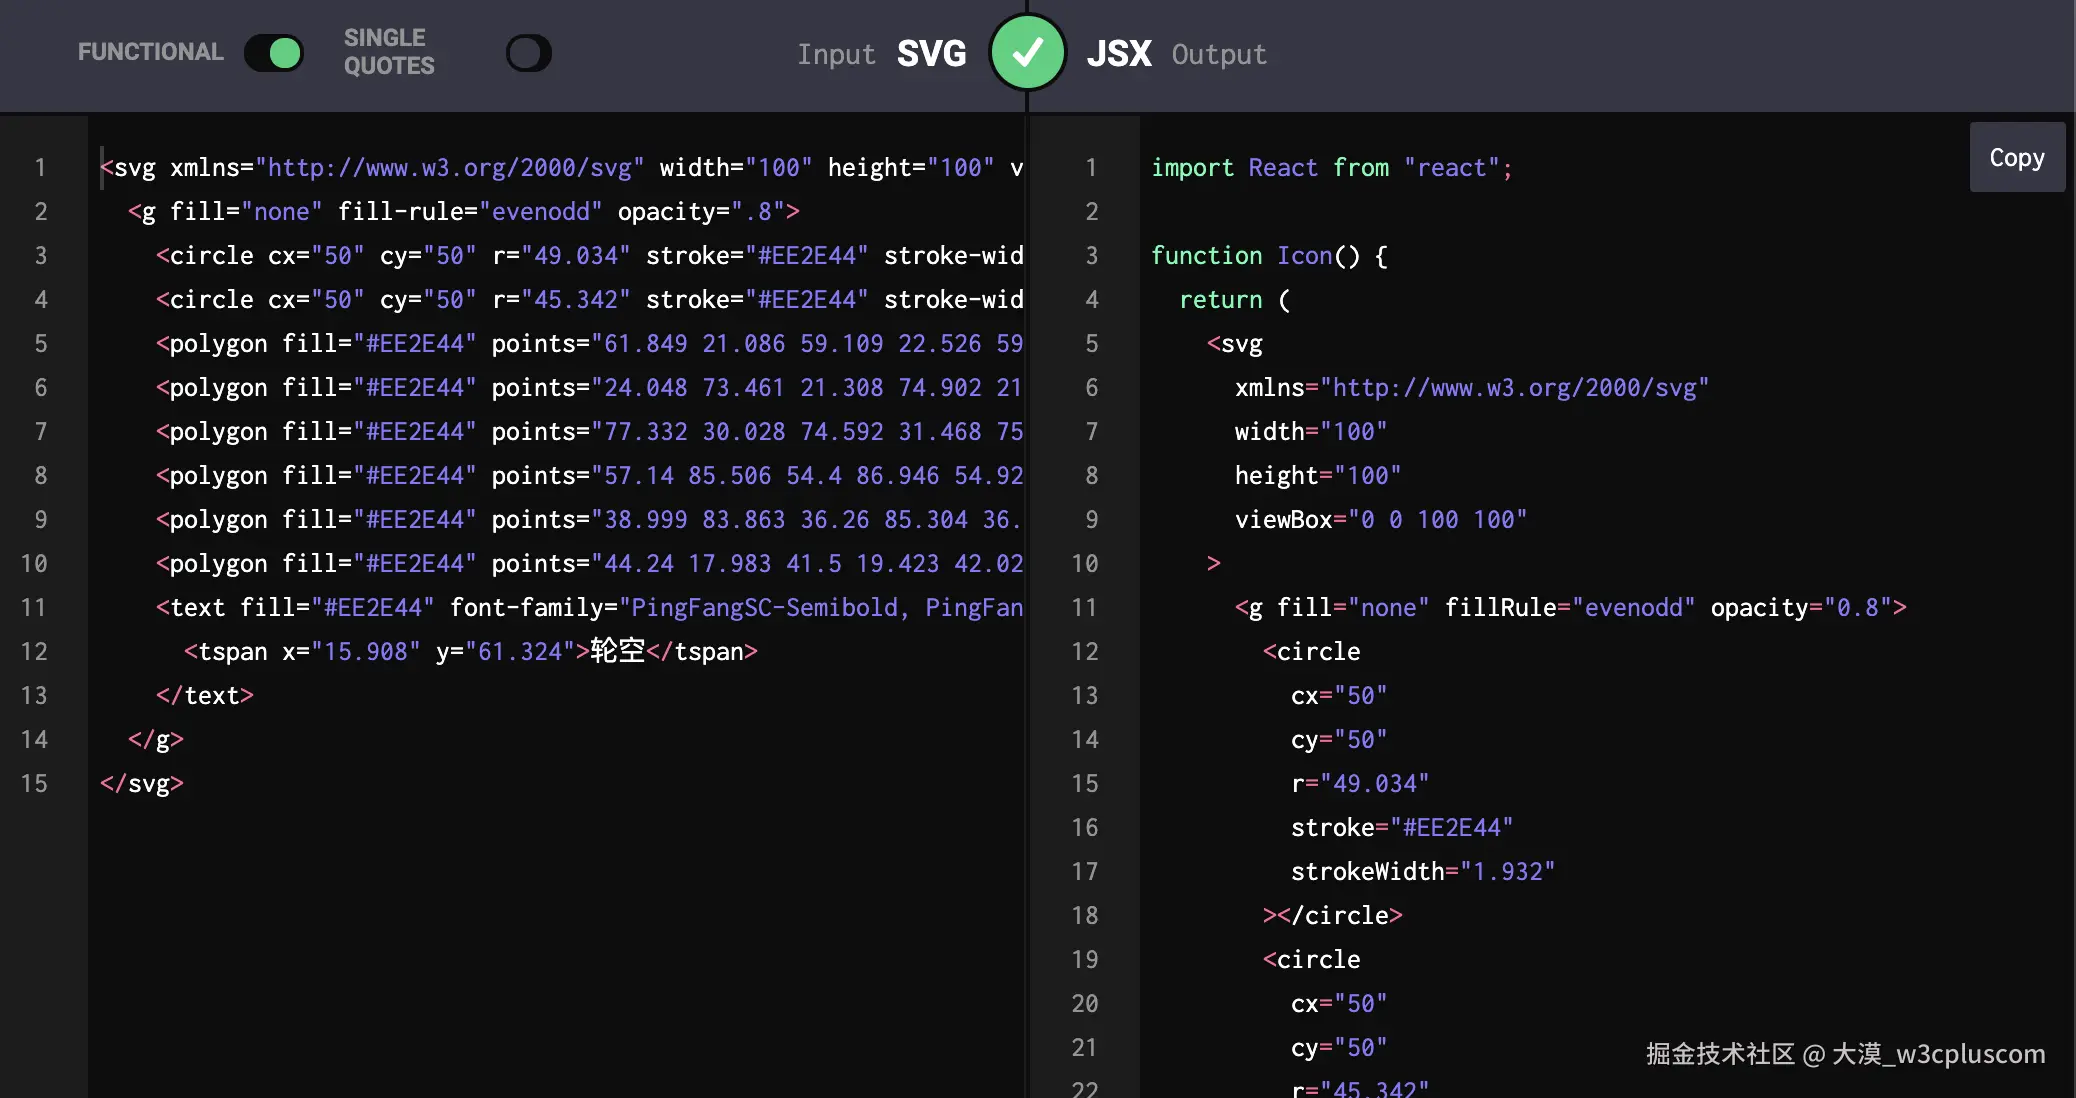Copy the JSX output code

[x=2016, y=157]
